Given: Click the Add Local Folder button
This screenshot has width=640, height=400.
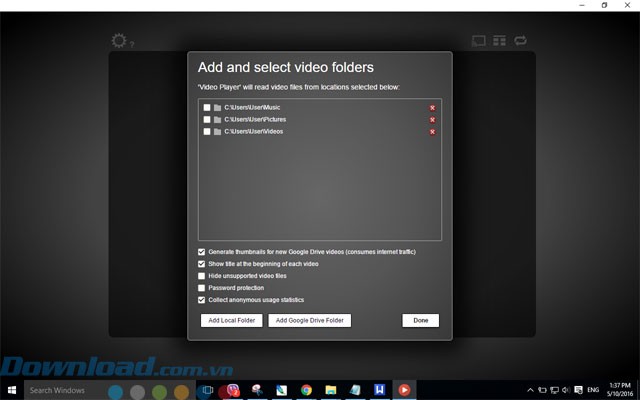Looking at the screenshot, I should pos(231,320).
